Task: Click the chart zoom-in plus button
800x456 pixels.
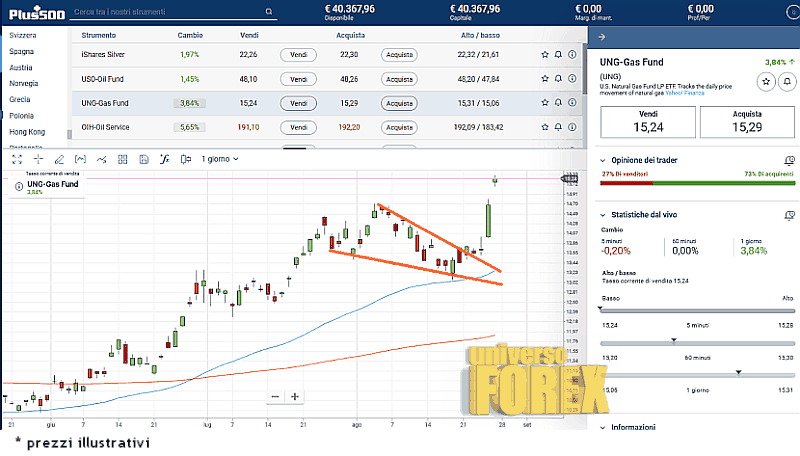Action: point(295,397)
